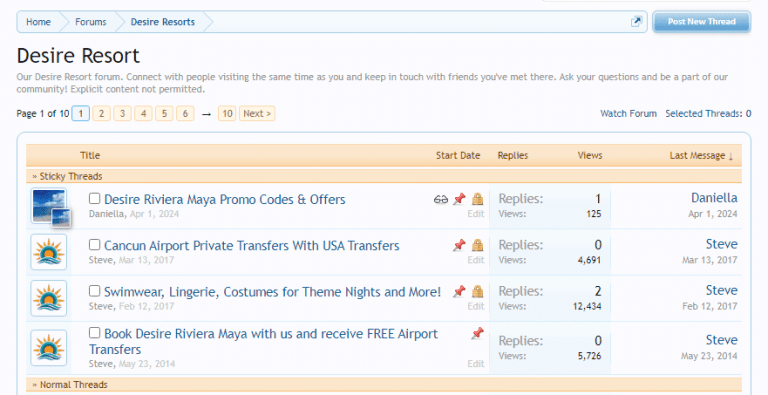
Task: Open Desire Riviera Maya Promo Codes & Offers thread
Action: [x=225, y=199]
